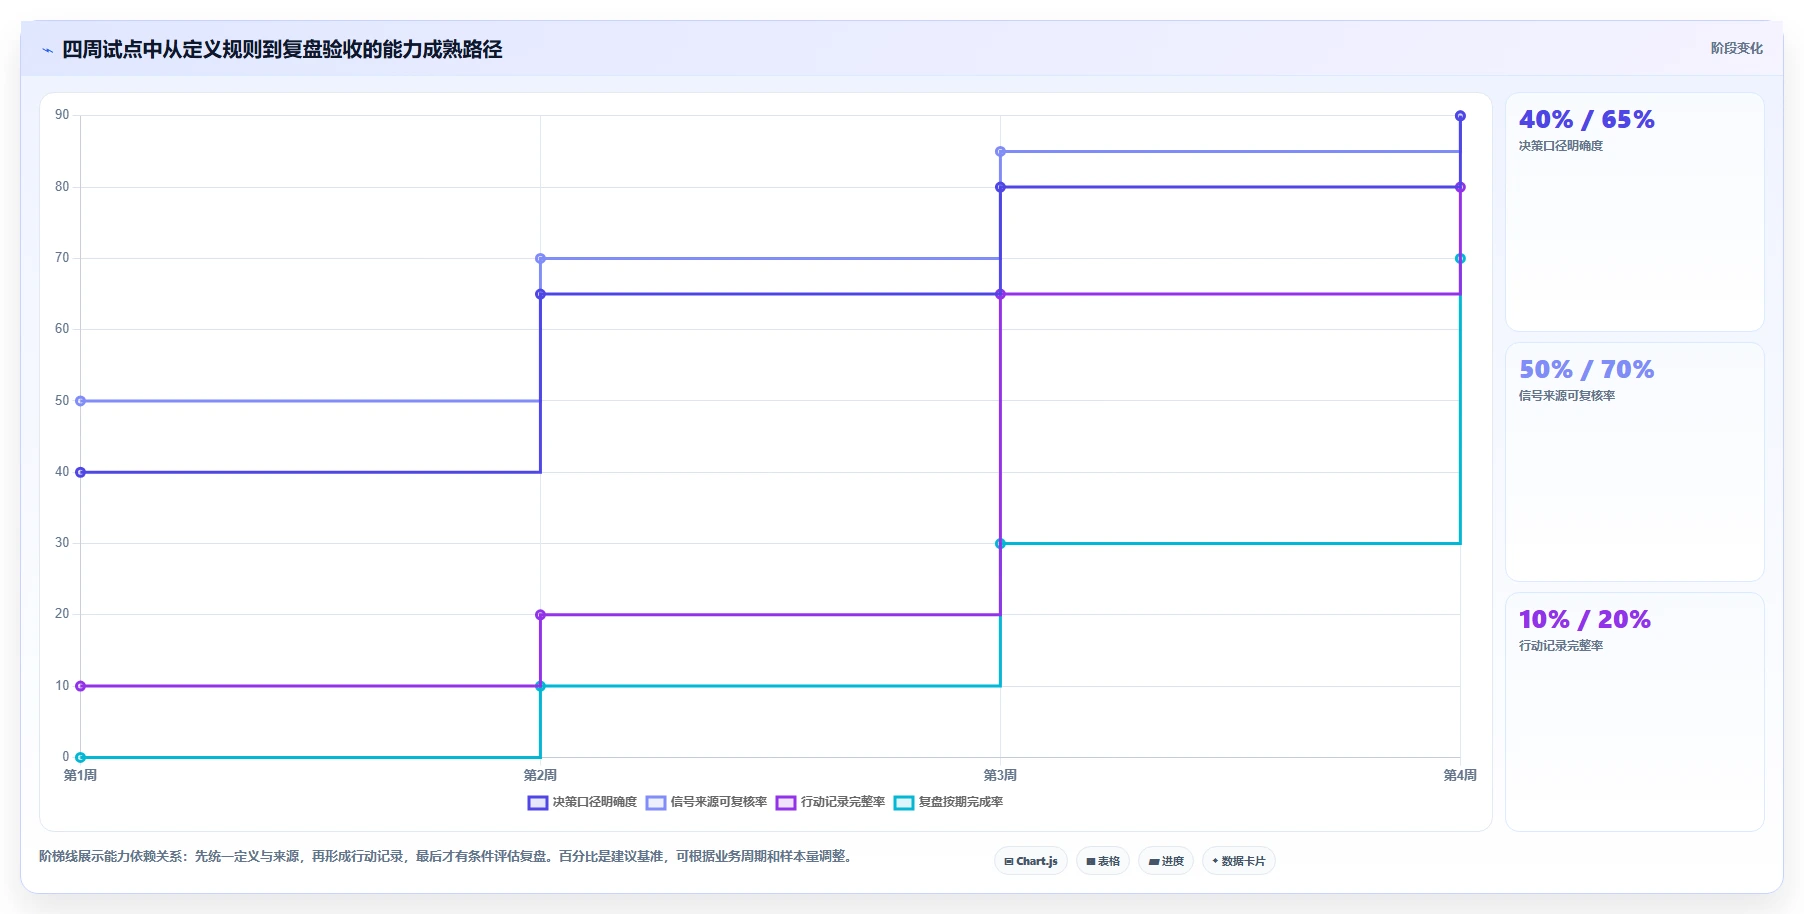Click the trend icon before the chart title
The width and height of the screenshot is (1804, 914).
pyautogui.click(x=47, y=50)
